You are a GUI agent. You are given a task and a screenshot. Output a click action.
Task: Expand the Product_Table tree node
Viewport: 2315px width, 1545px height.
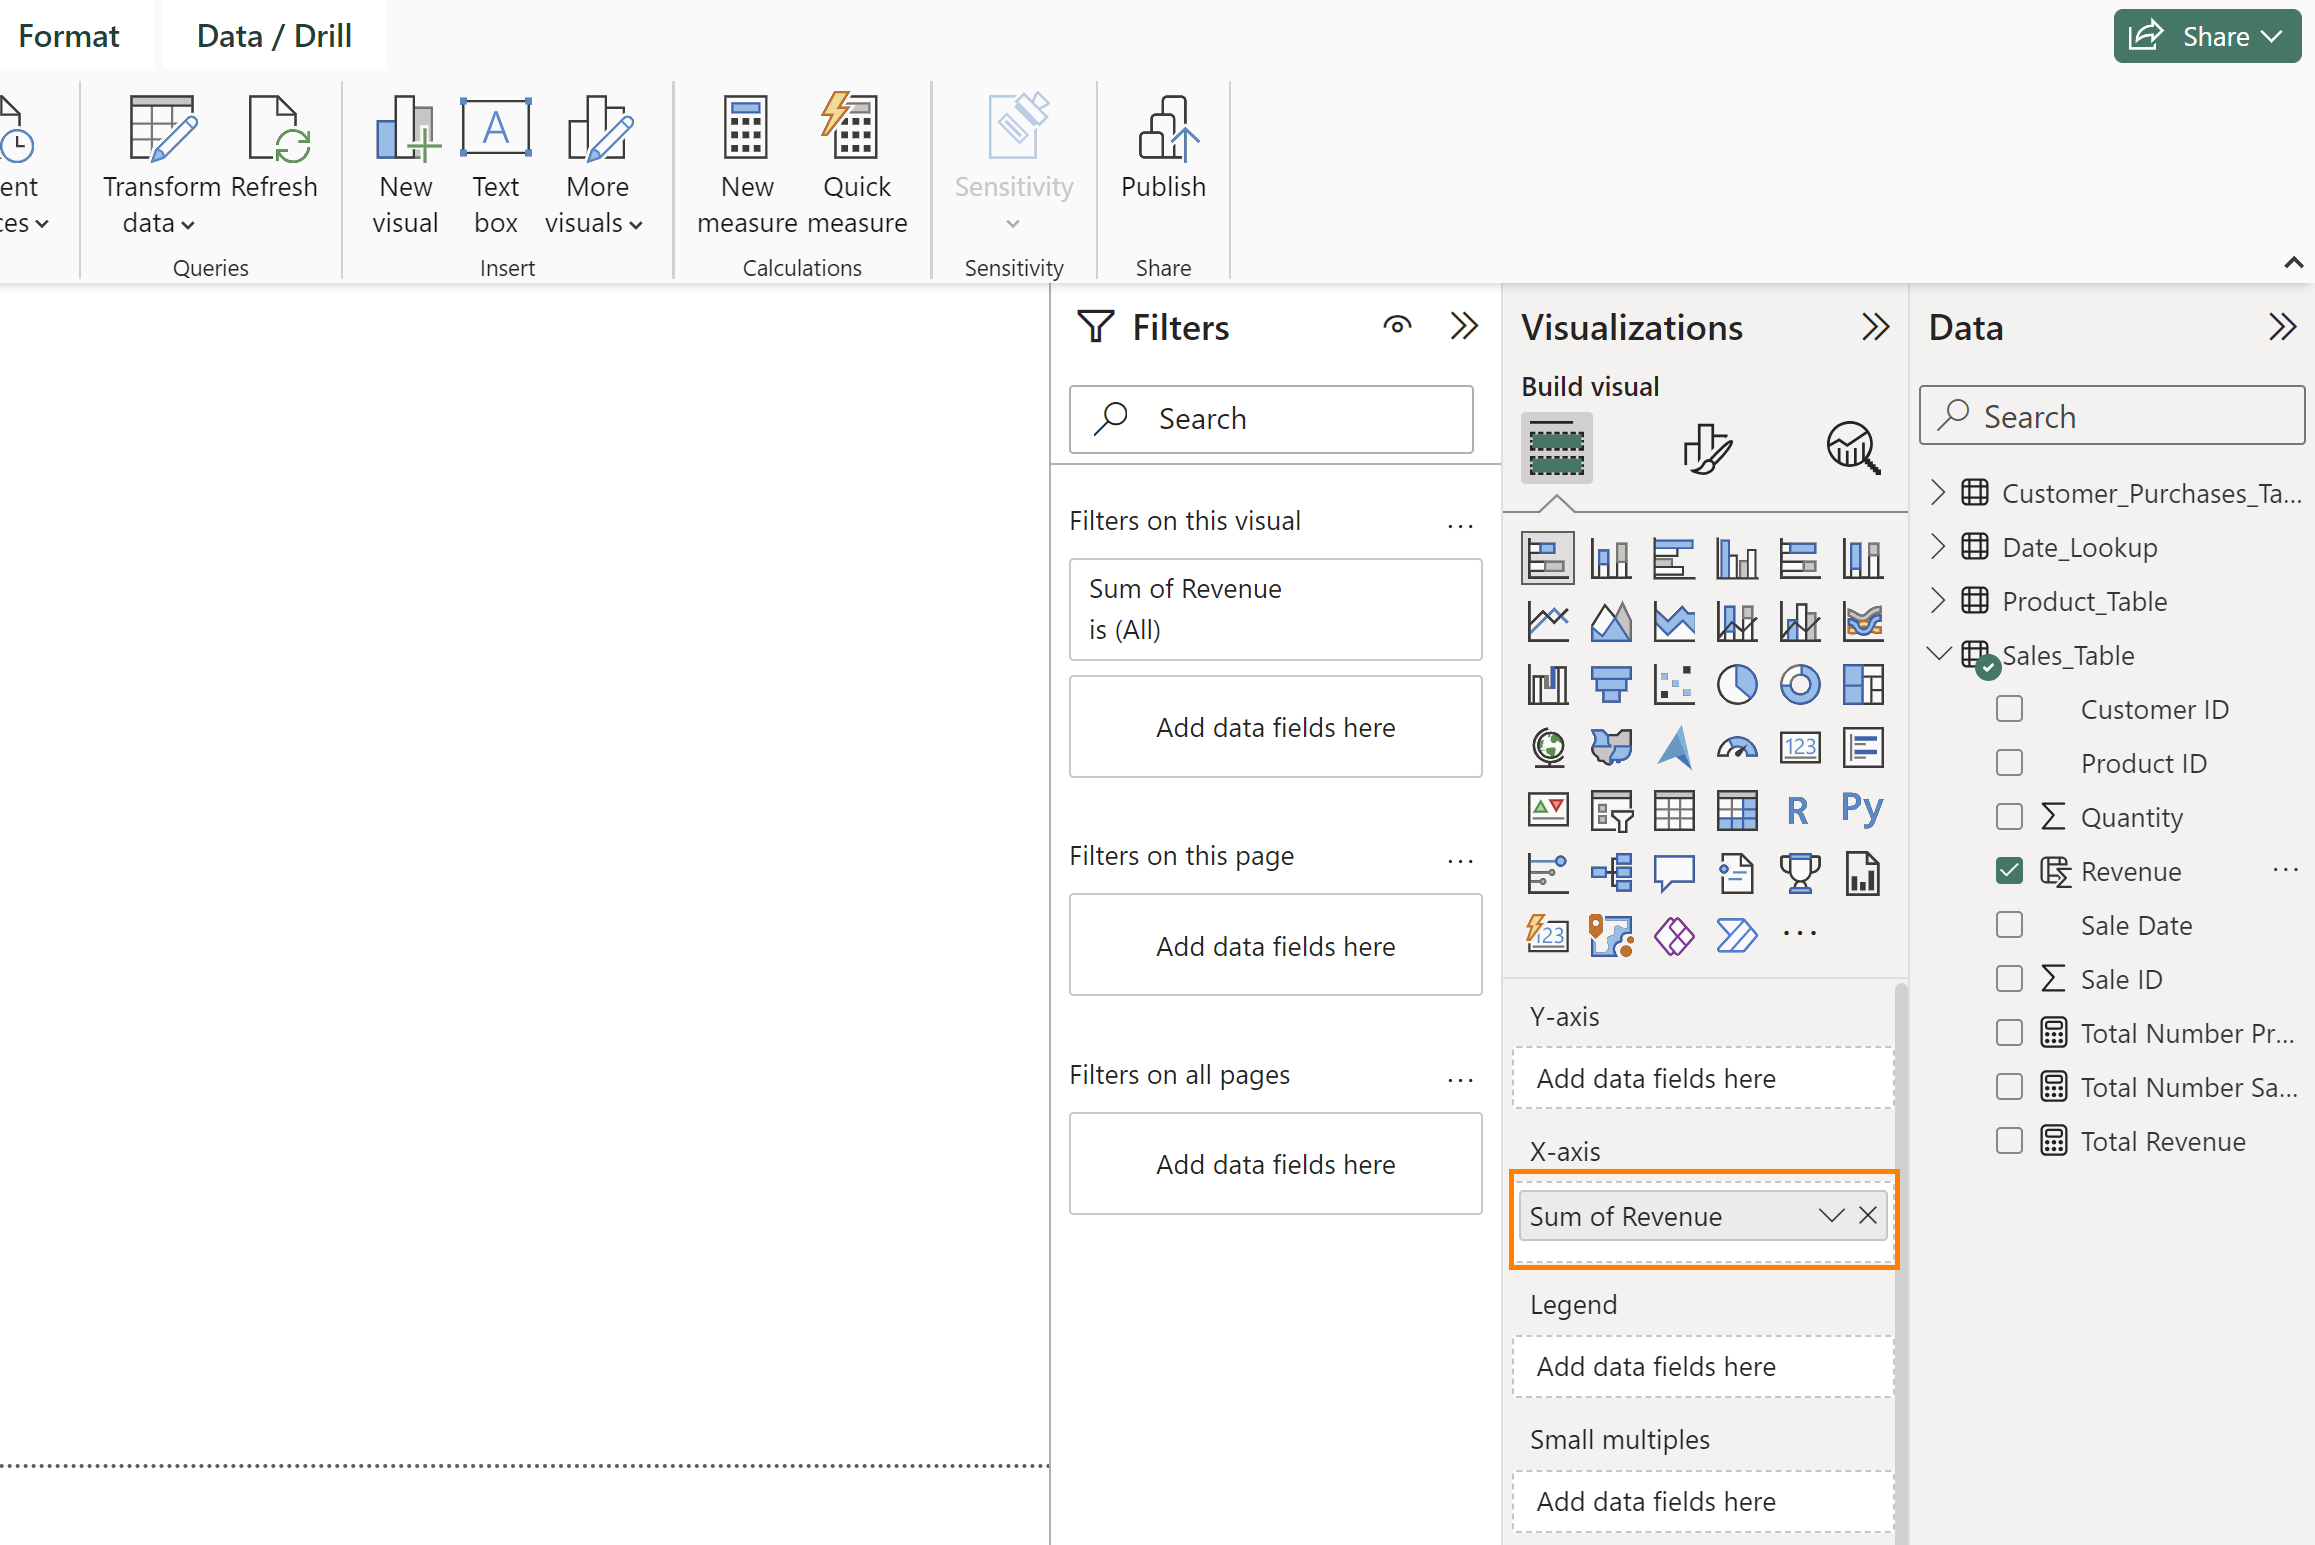pyautogui.click(x=1938, y=601)
